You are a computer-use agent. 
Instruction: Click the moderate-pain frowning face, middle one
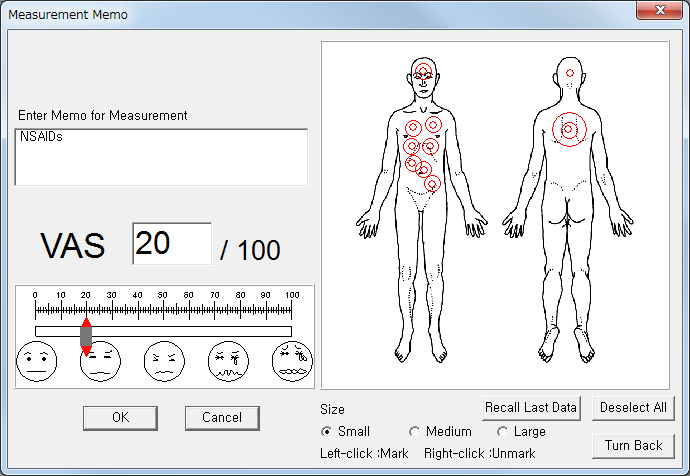tap(164, 361)
